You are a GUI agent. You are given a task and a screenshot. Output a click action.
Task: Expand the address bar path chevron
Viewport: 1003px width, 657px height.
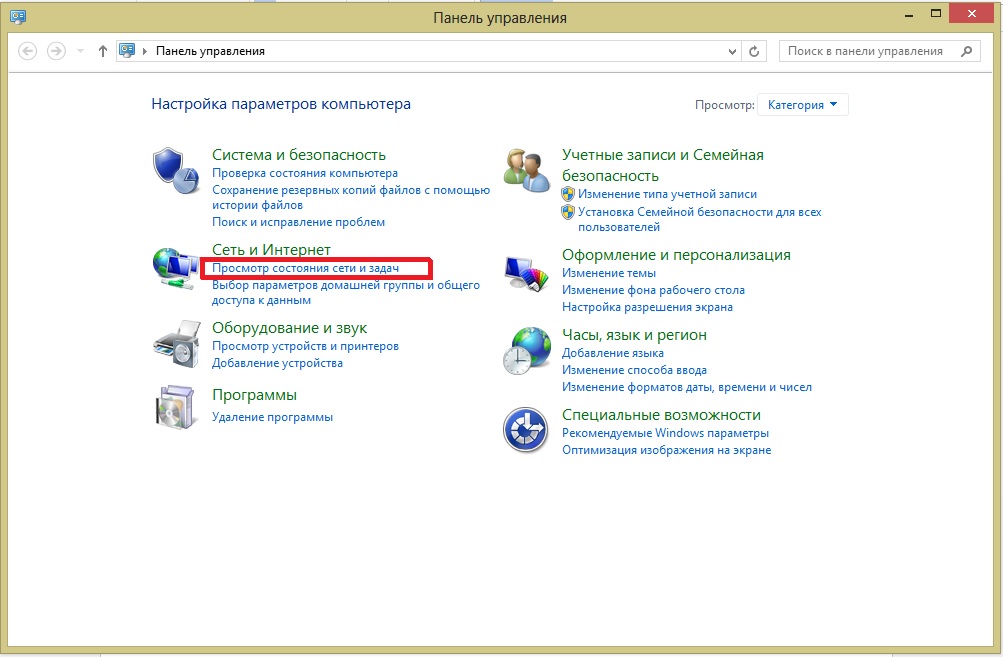pyautogui.click(x=145, y=51)
